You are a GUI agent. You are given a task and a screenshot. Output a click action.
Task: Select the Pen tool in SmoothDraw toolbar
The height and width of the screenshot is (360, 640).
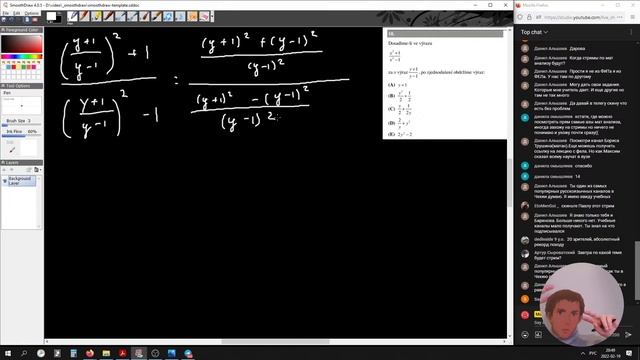click(73, 16)
